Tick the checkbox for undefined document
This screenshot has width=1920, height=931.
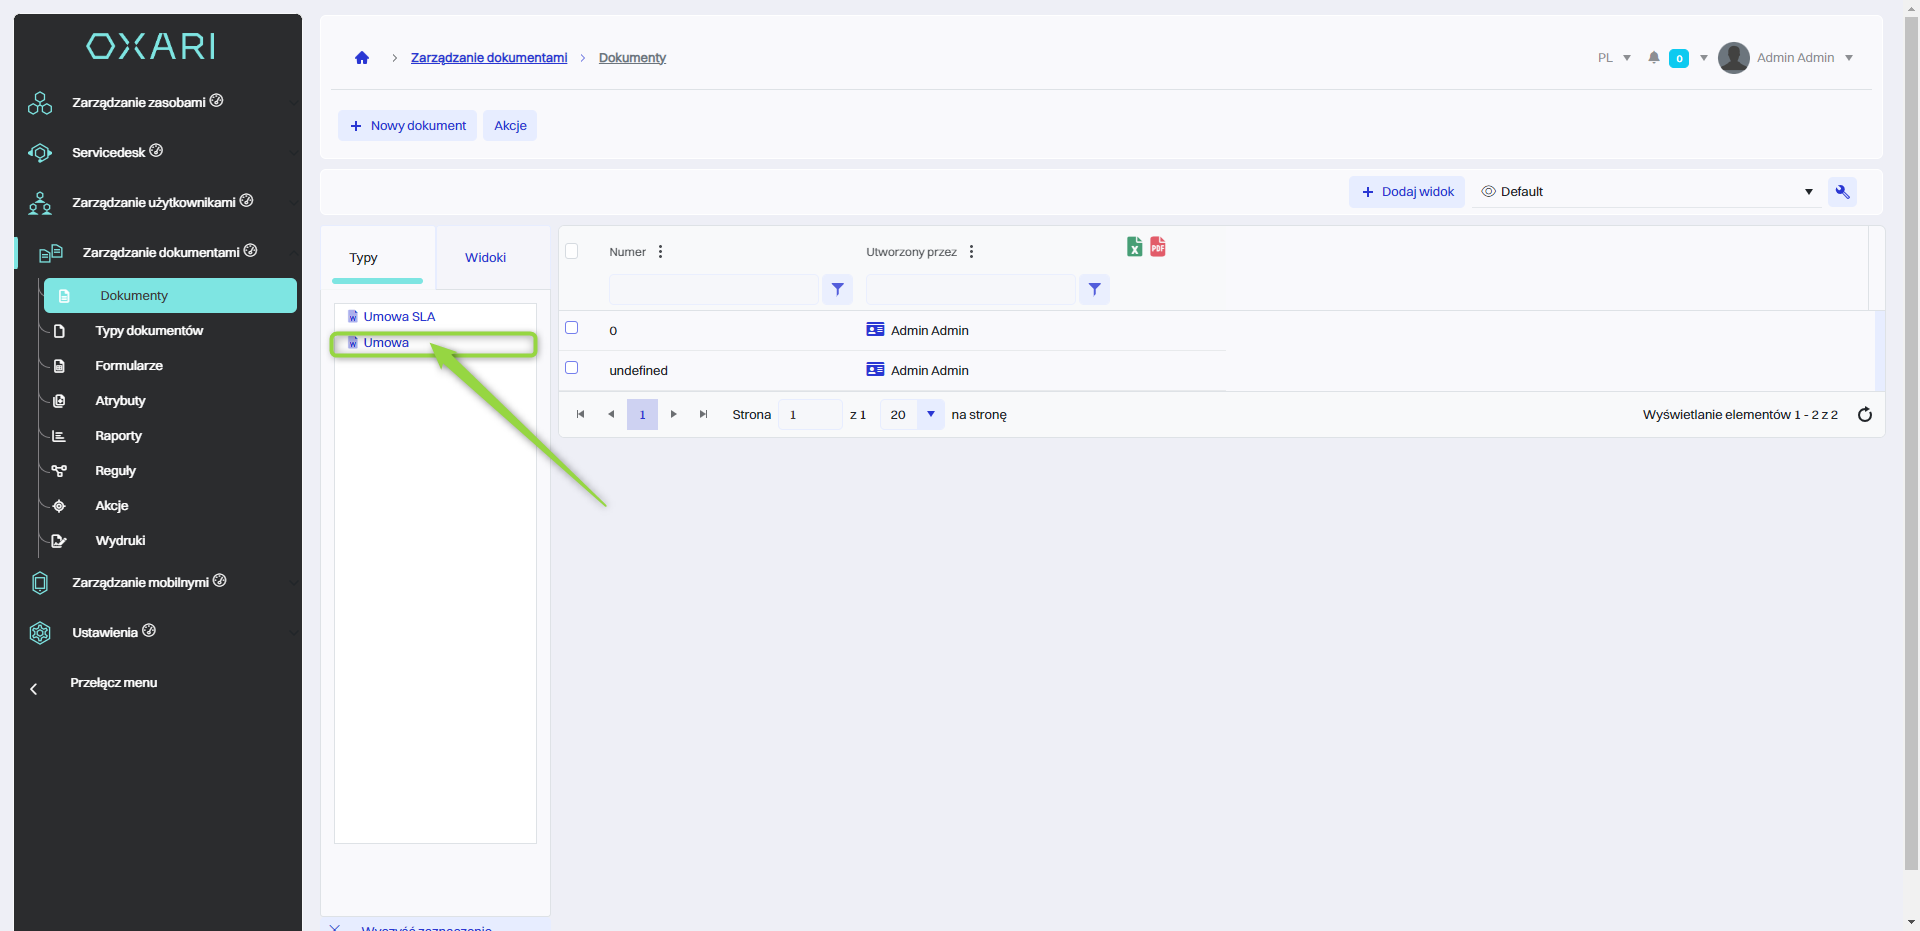(x=572, y=368)
